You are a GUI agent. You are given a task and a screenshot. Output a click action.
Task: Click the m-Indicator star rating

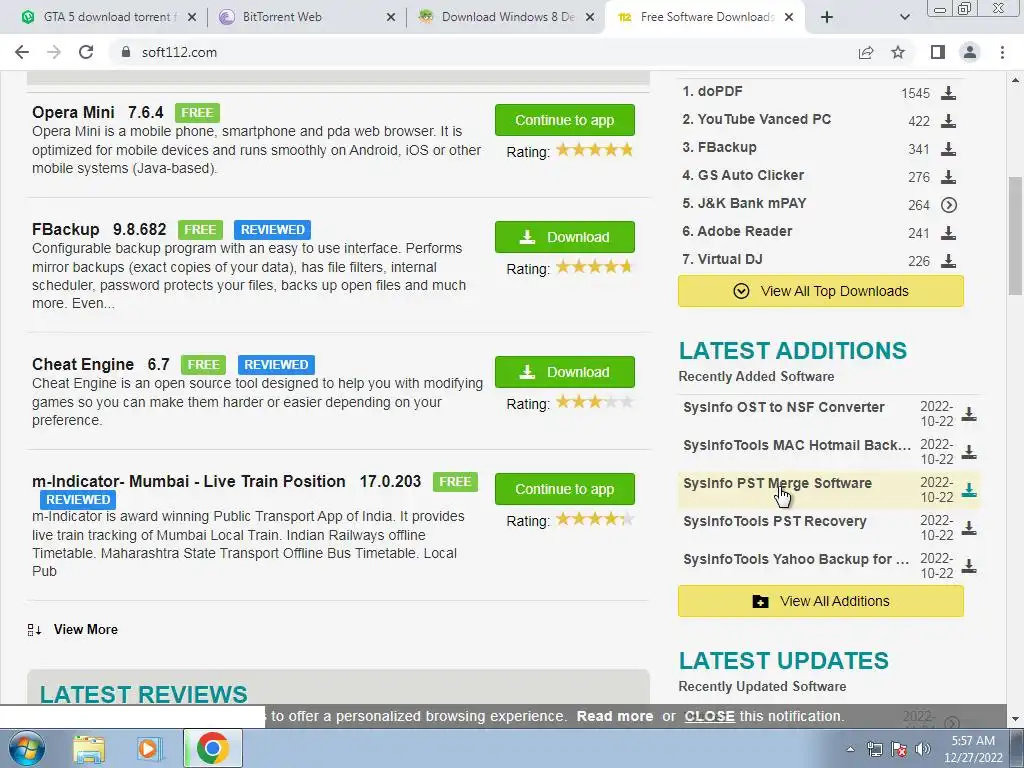[594, 519]
